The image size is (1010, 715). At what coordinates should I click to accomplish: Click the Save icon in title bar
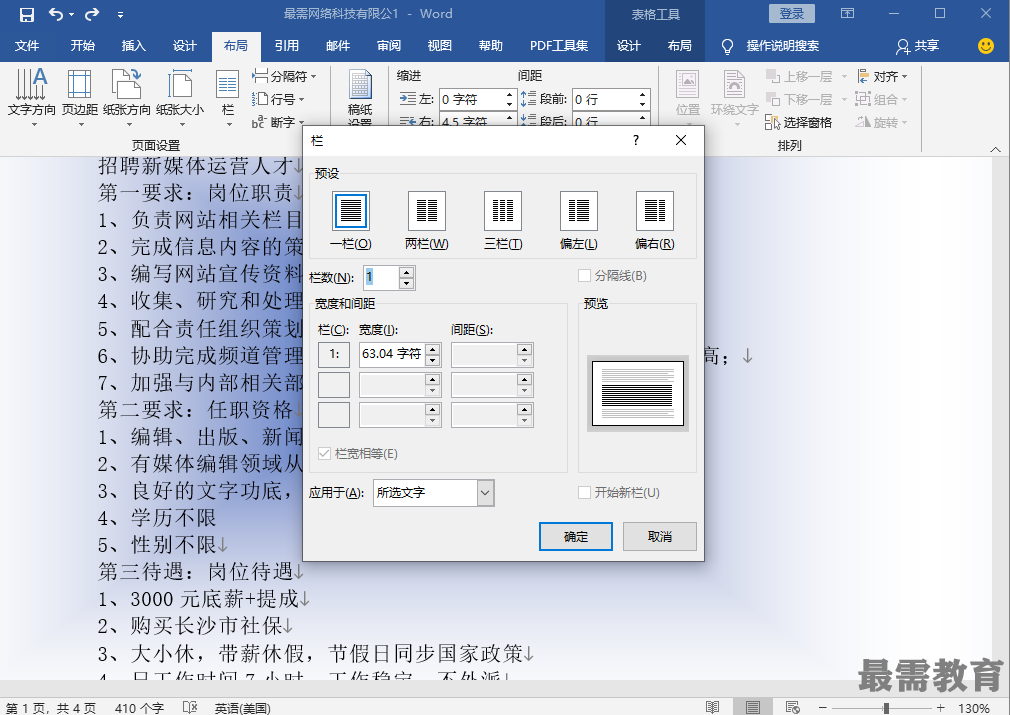pyautogui.click(x=26, y=14)
